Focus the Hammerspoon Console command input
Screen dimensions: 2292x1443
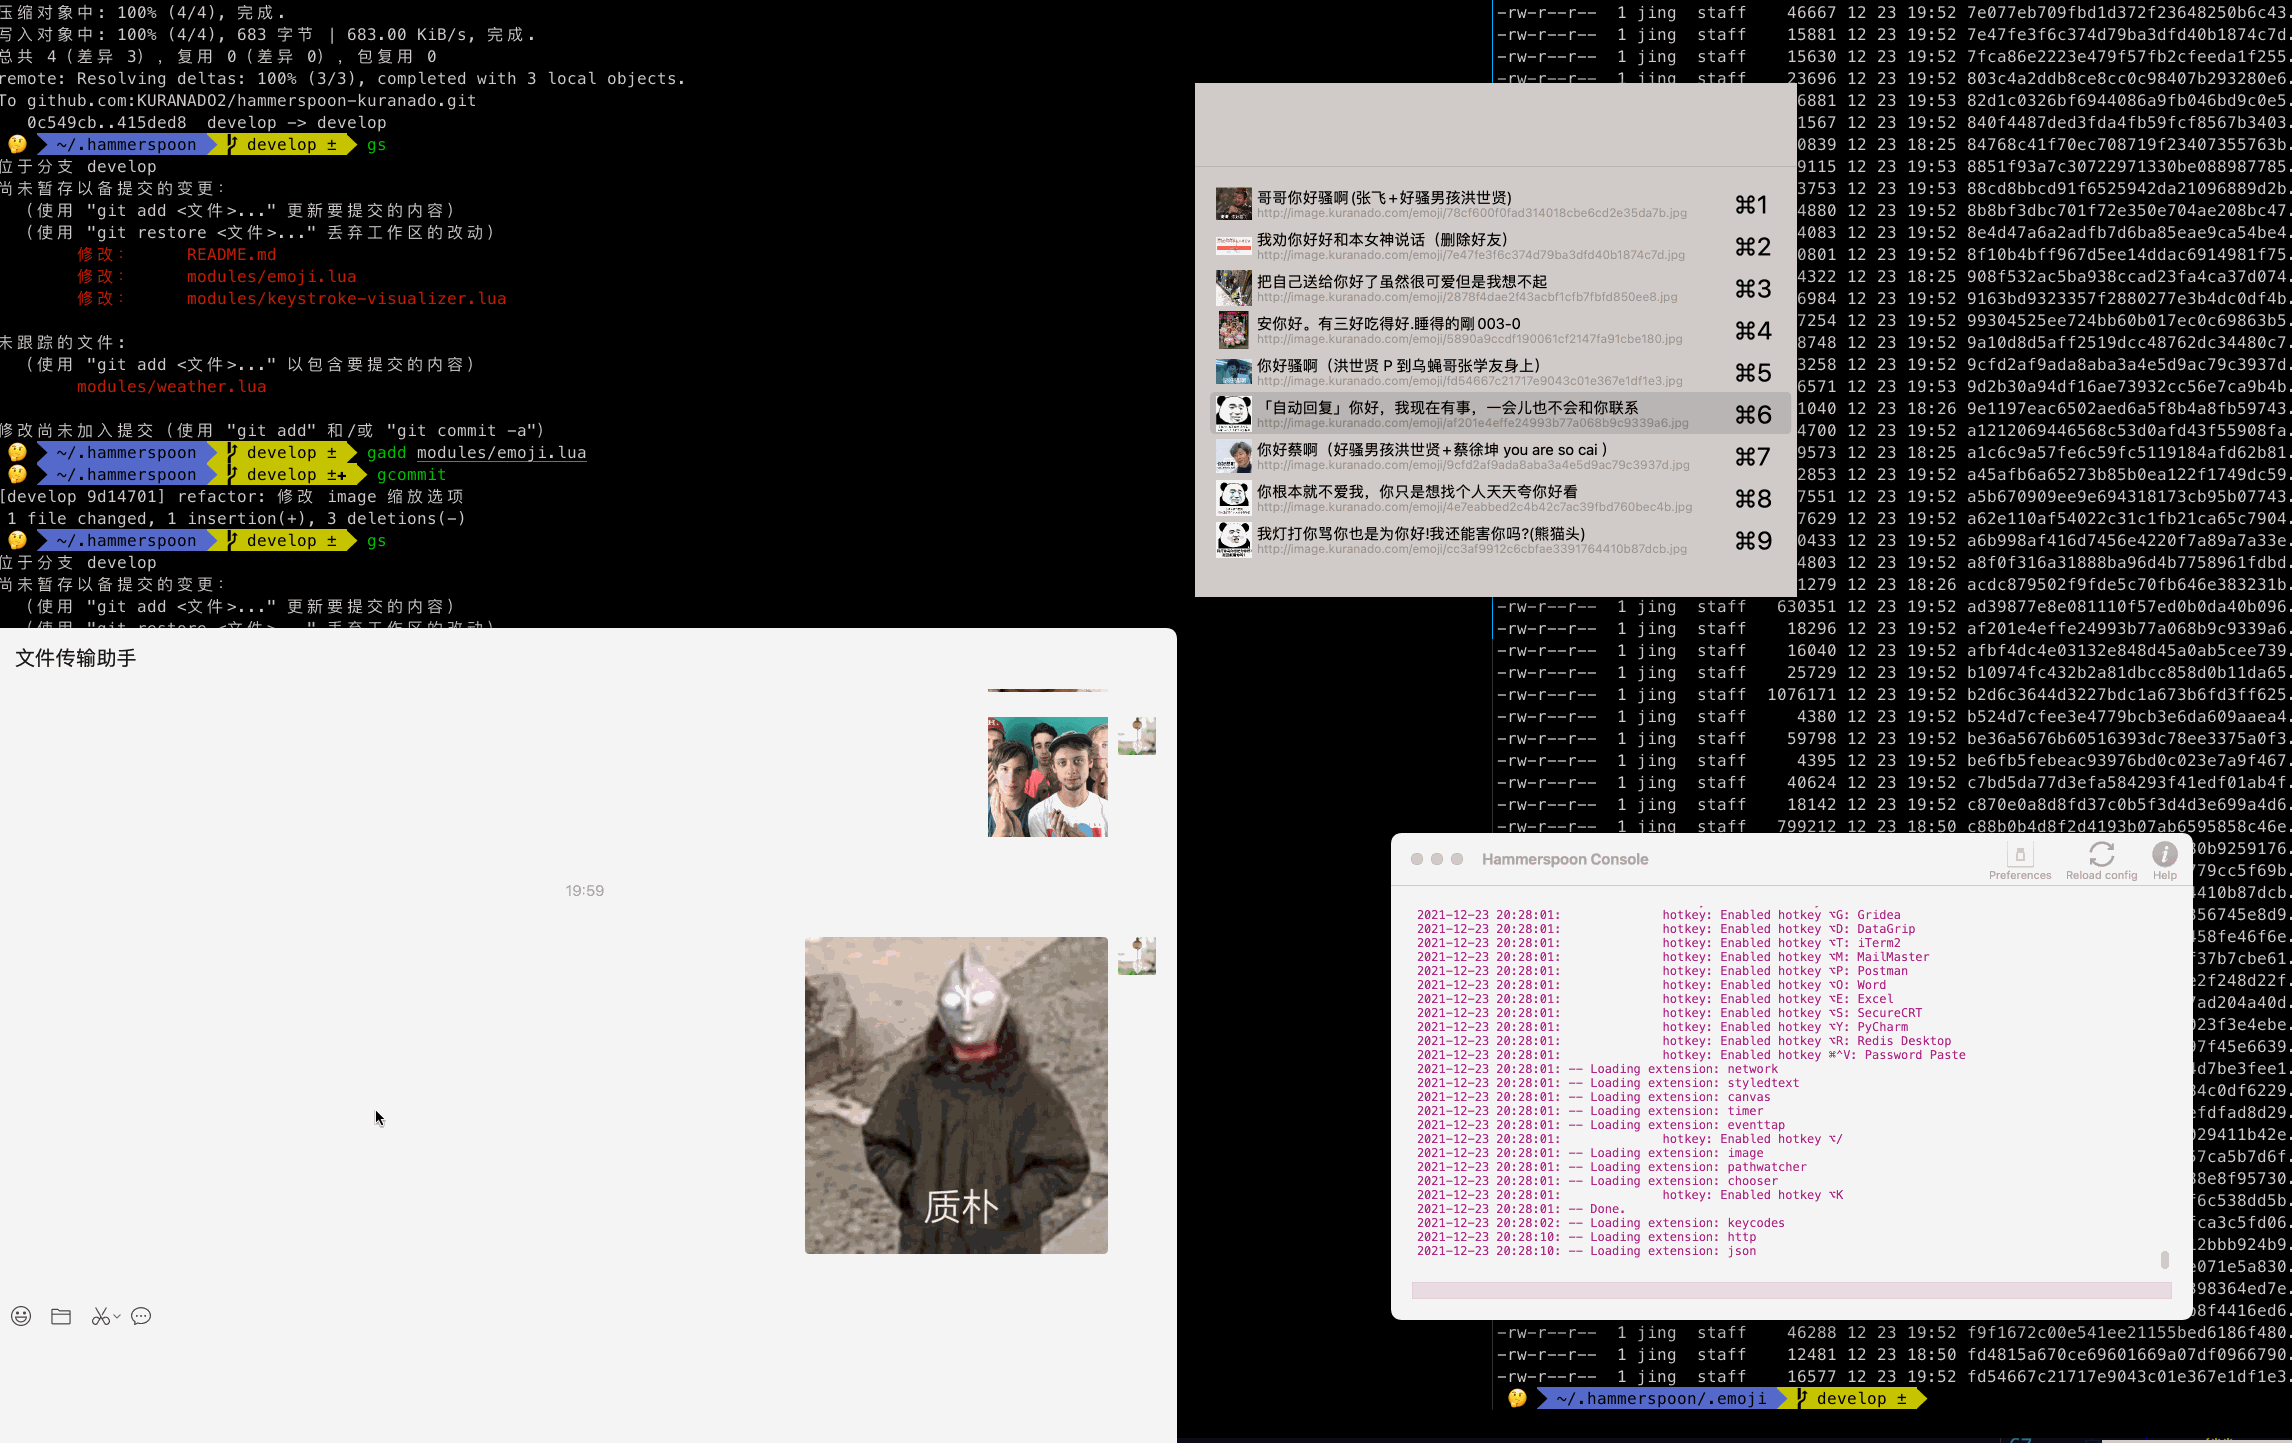(1790, 1290)
